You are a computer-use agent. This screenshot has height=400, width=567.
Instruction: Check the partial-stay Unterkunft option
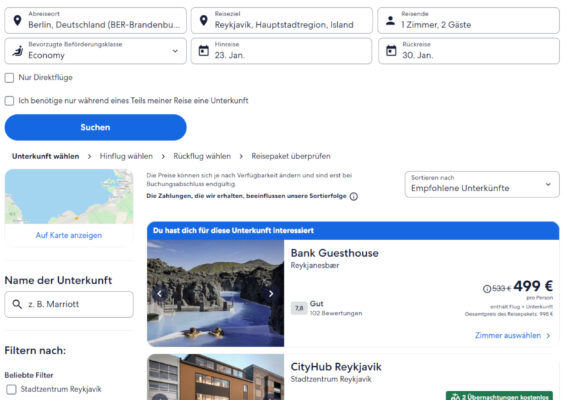pyautogui.click(x=9, y=101)
